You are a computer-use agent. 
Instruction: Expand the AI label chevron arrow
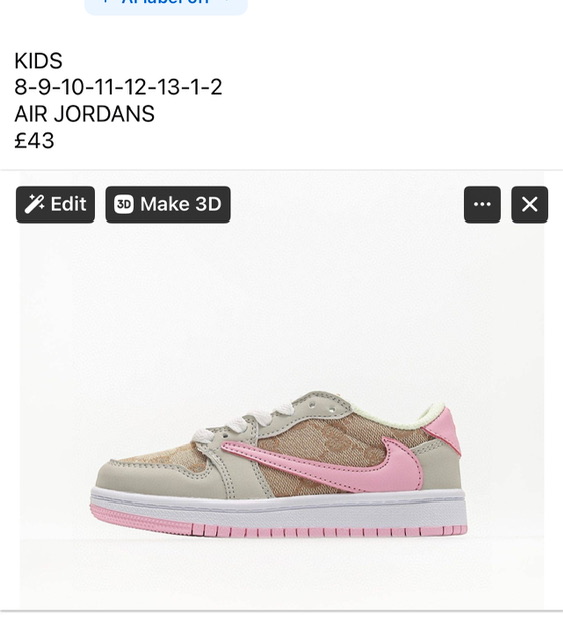click(227, 2)
